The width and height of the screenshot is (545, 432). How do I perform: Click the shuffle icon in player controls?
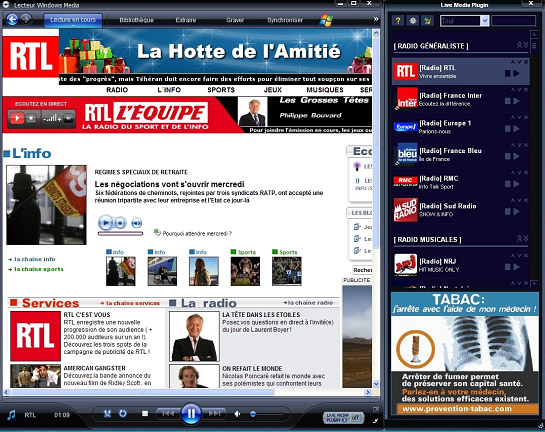click(107, 414)
